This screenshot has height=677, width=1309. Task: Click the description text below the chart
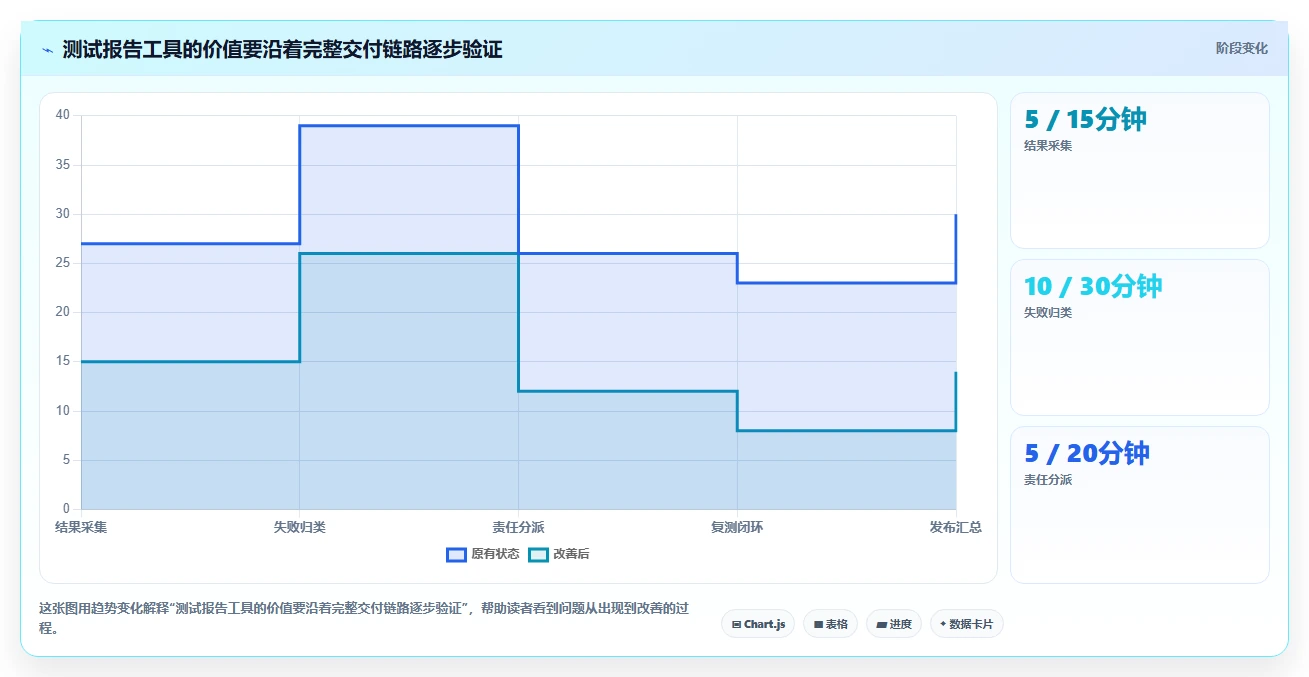[x=364, y=618]
